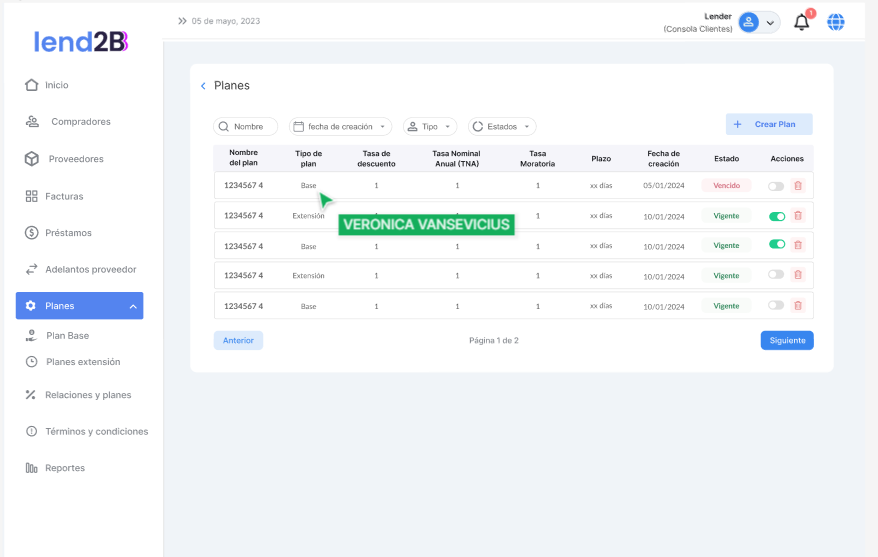Open the Estados filter dropdown
Image resolution: width=878 pixels, height=557 pixels.
[502, 127]
